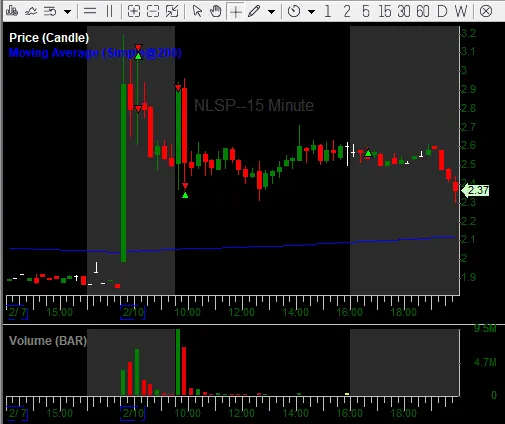Click the 10:00 label on the price time axis

coord(188,313)
